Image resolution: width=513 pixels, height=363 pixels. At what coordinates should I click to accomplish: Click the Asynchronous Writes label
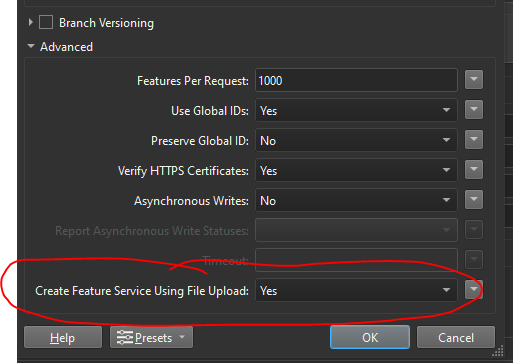tap(191, 201)
